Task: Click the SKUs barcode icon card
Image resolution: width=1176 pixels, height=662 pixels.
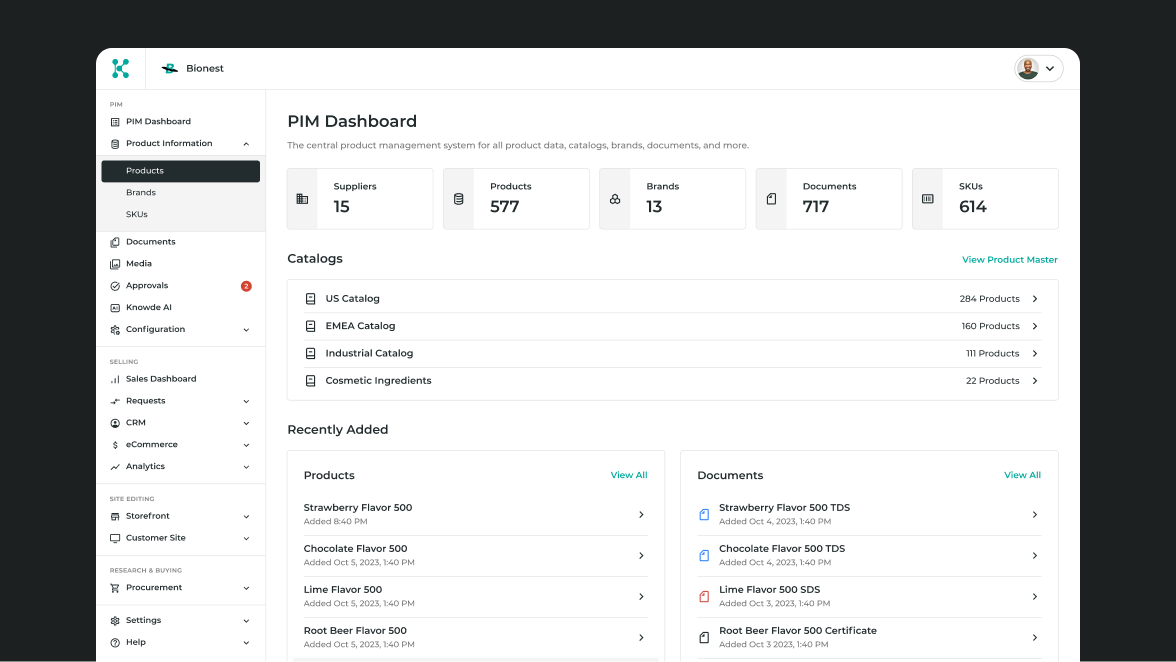Action: 927,199
